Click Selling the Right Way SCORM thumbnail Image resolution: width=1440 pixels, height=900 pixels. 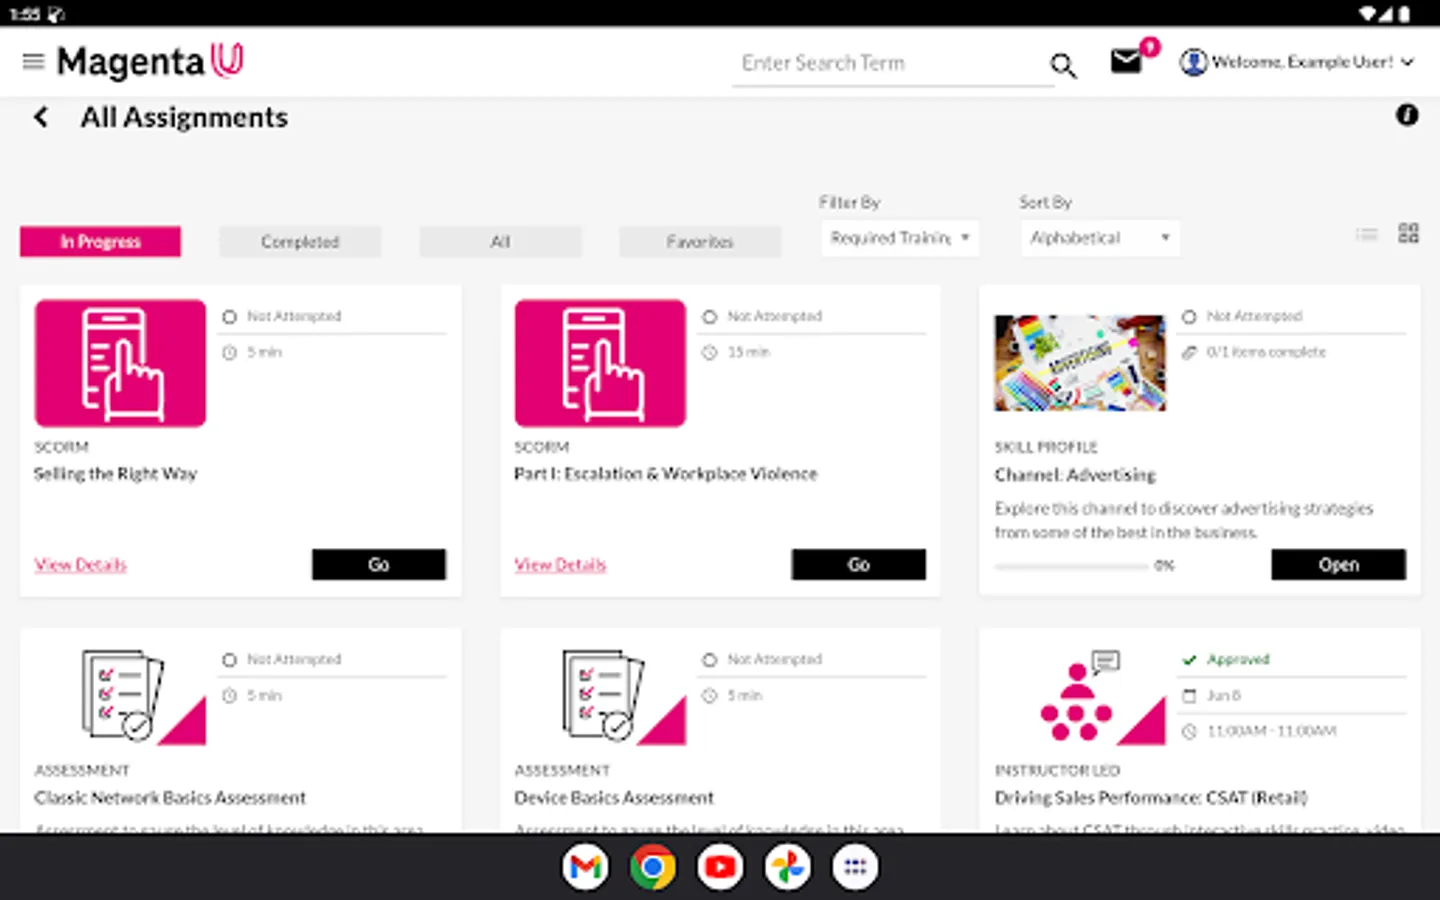(120, 363)
